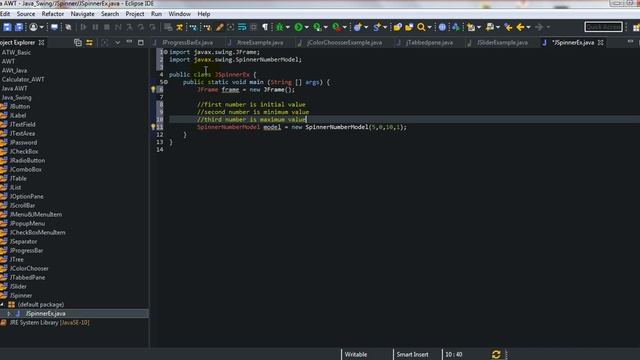Toggle Word Wrap toolbar button
This screenshot has width=640, height=360.
tap(242, 27)
